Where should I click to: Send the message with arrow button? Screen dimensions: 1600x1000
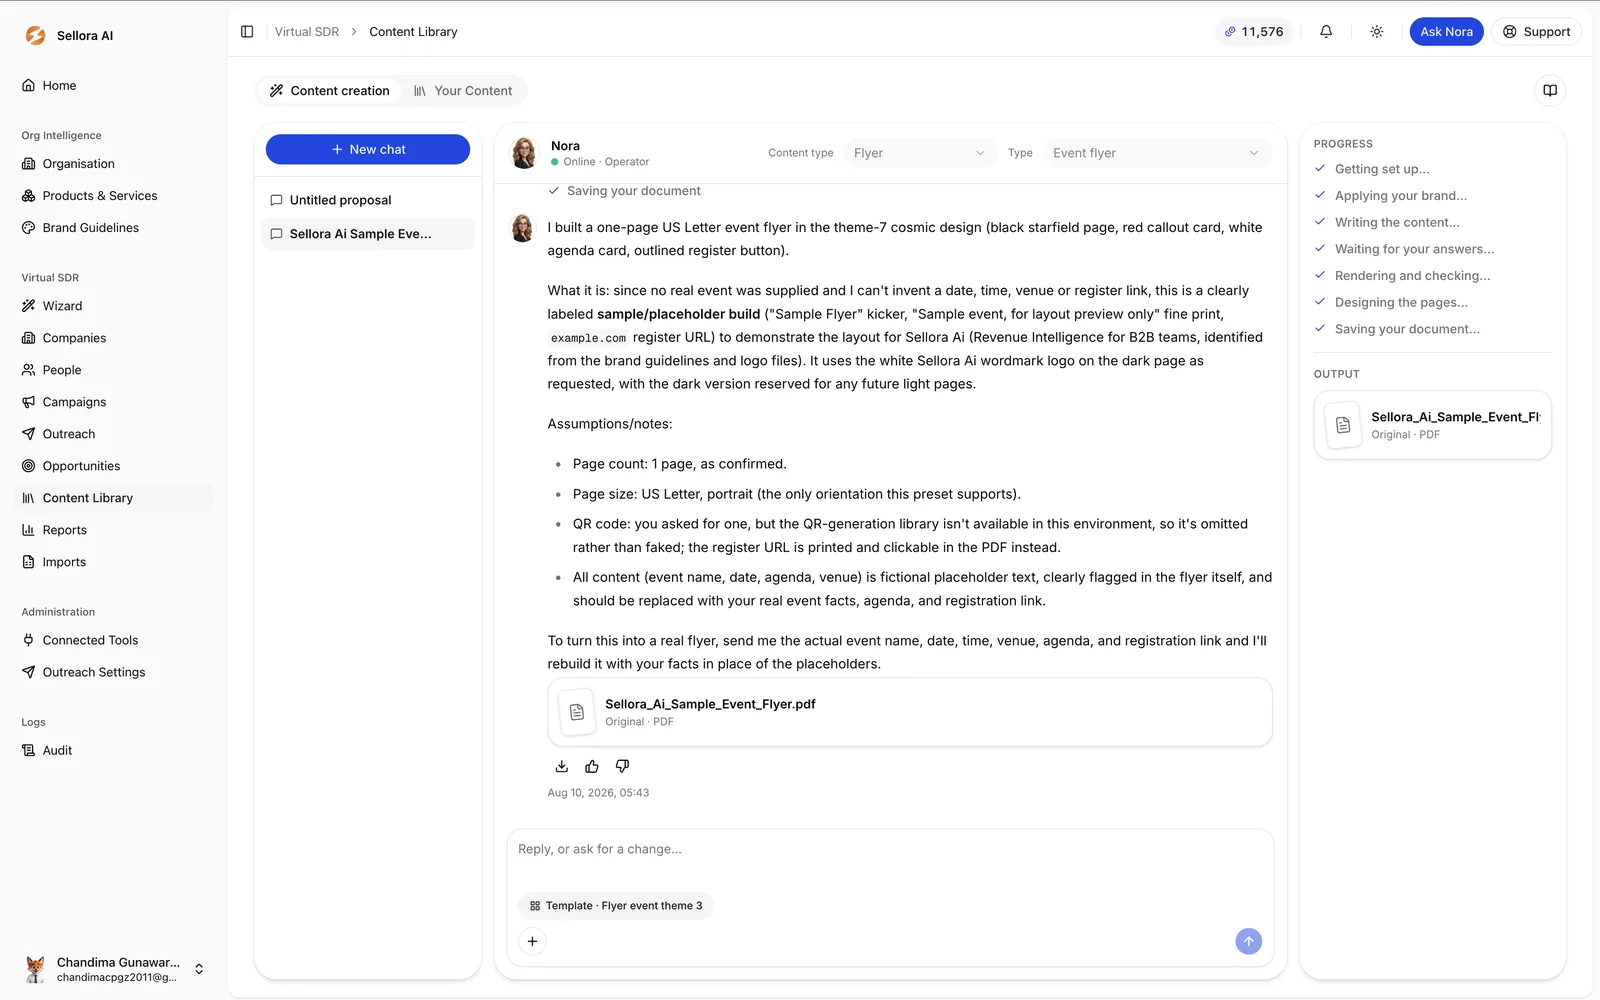click(1248, 941)
